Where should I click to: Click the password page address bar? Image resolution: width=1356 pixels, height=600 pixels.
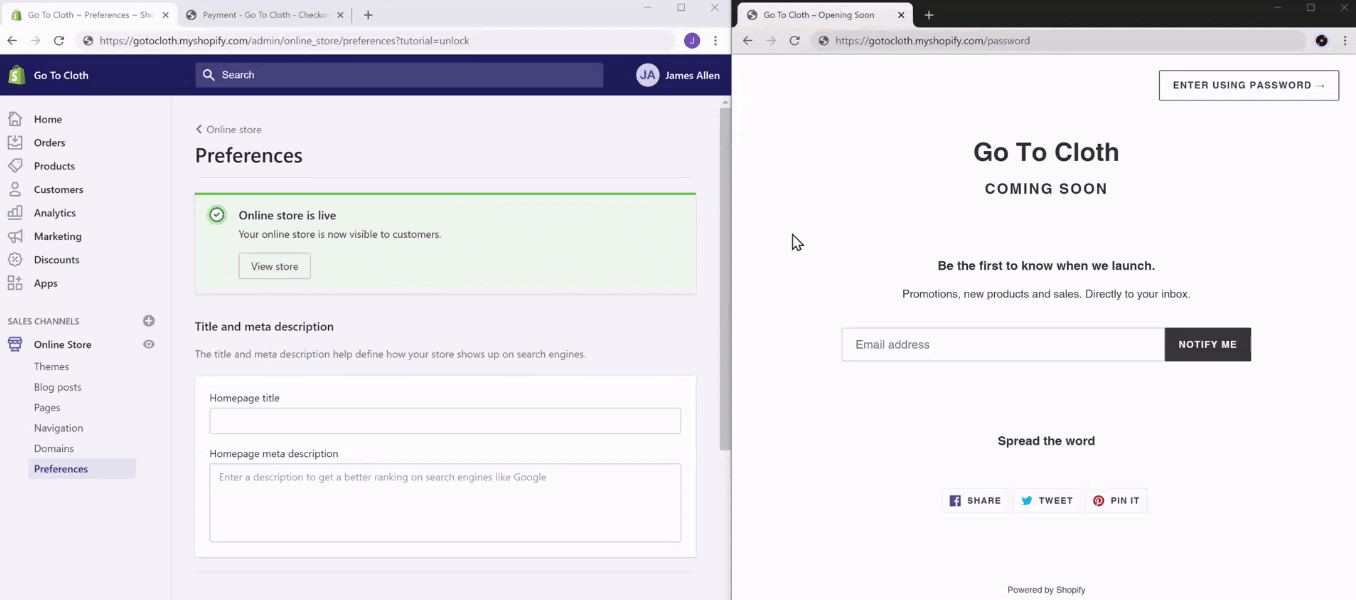(1060, 41)
